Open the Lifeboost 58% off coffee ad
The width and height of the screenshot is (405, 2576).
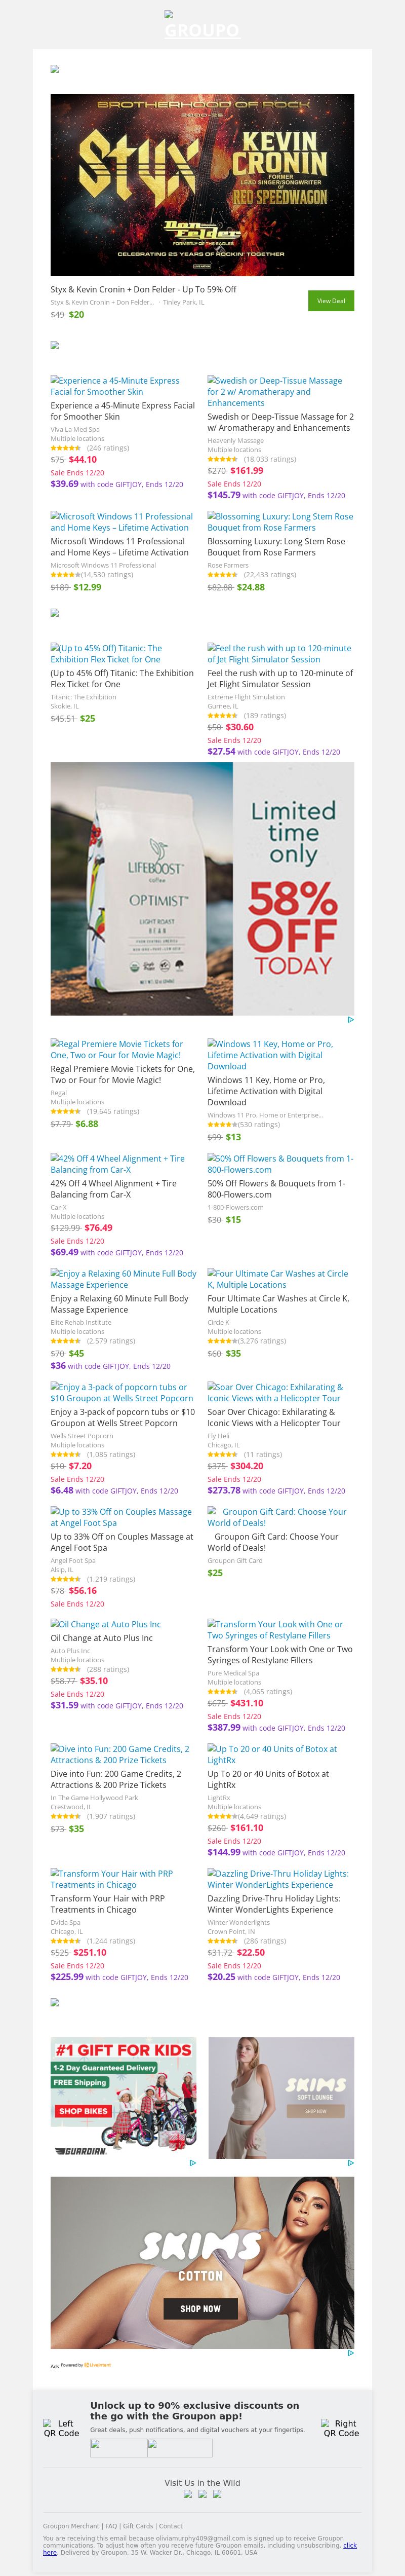coord(202,889)
